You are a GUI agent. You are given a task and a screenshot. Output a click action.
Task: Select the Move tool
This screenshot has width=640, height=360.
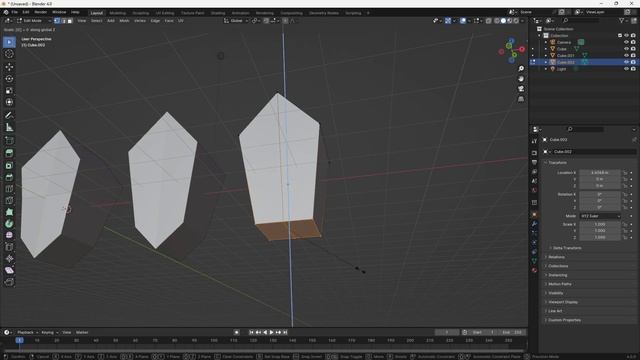(x=9, y=67)
